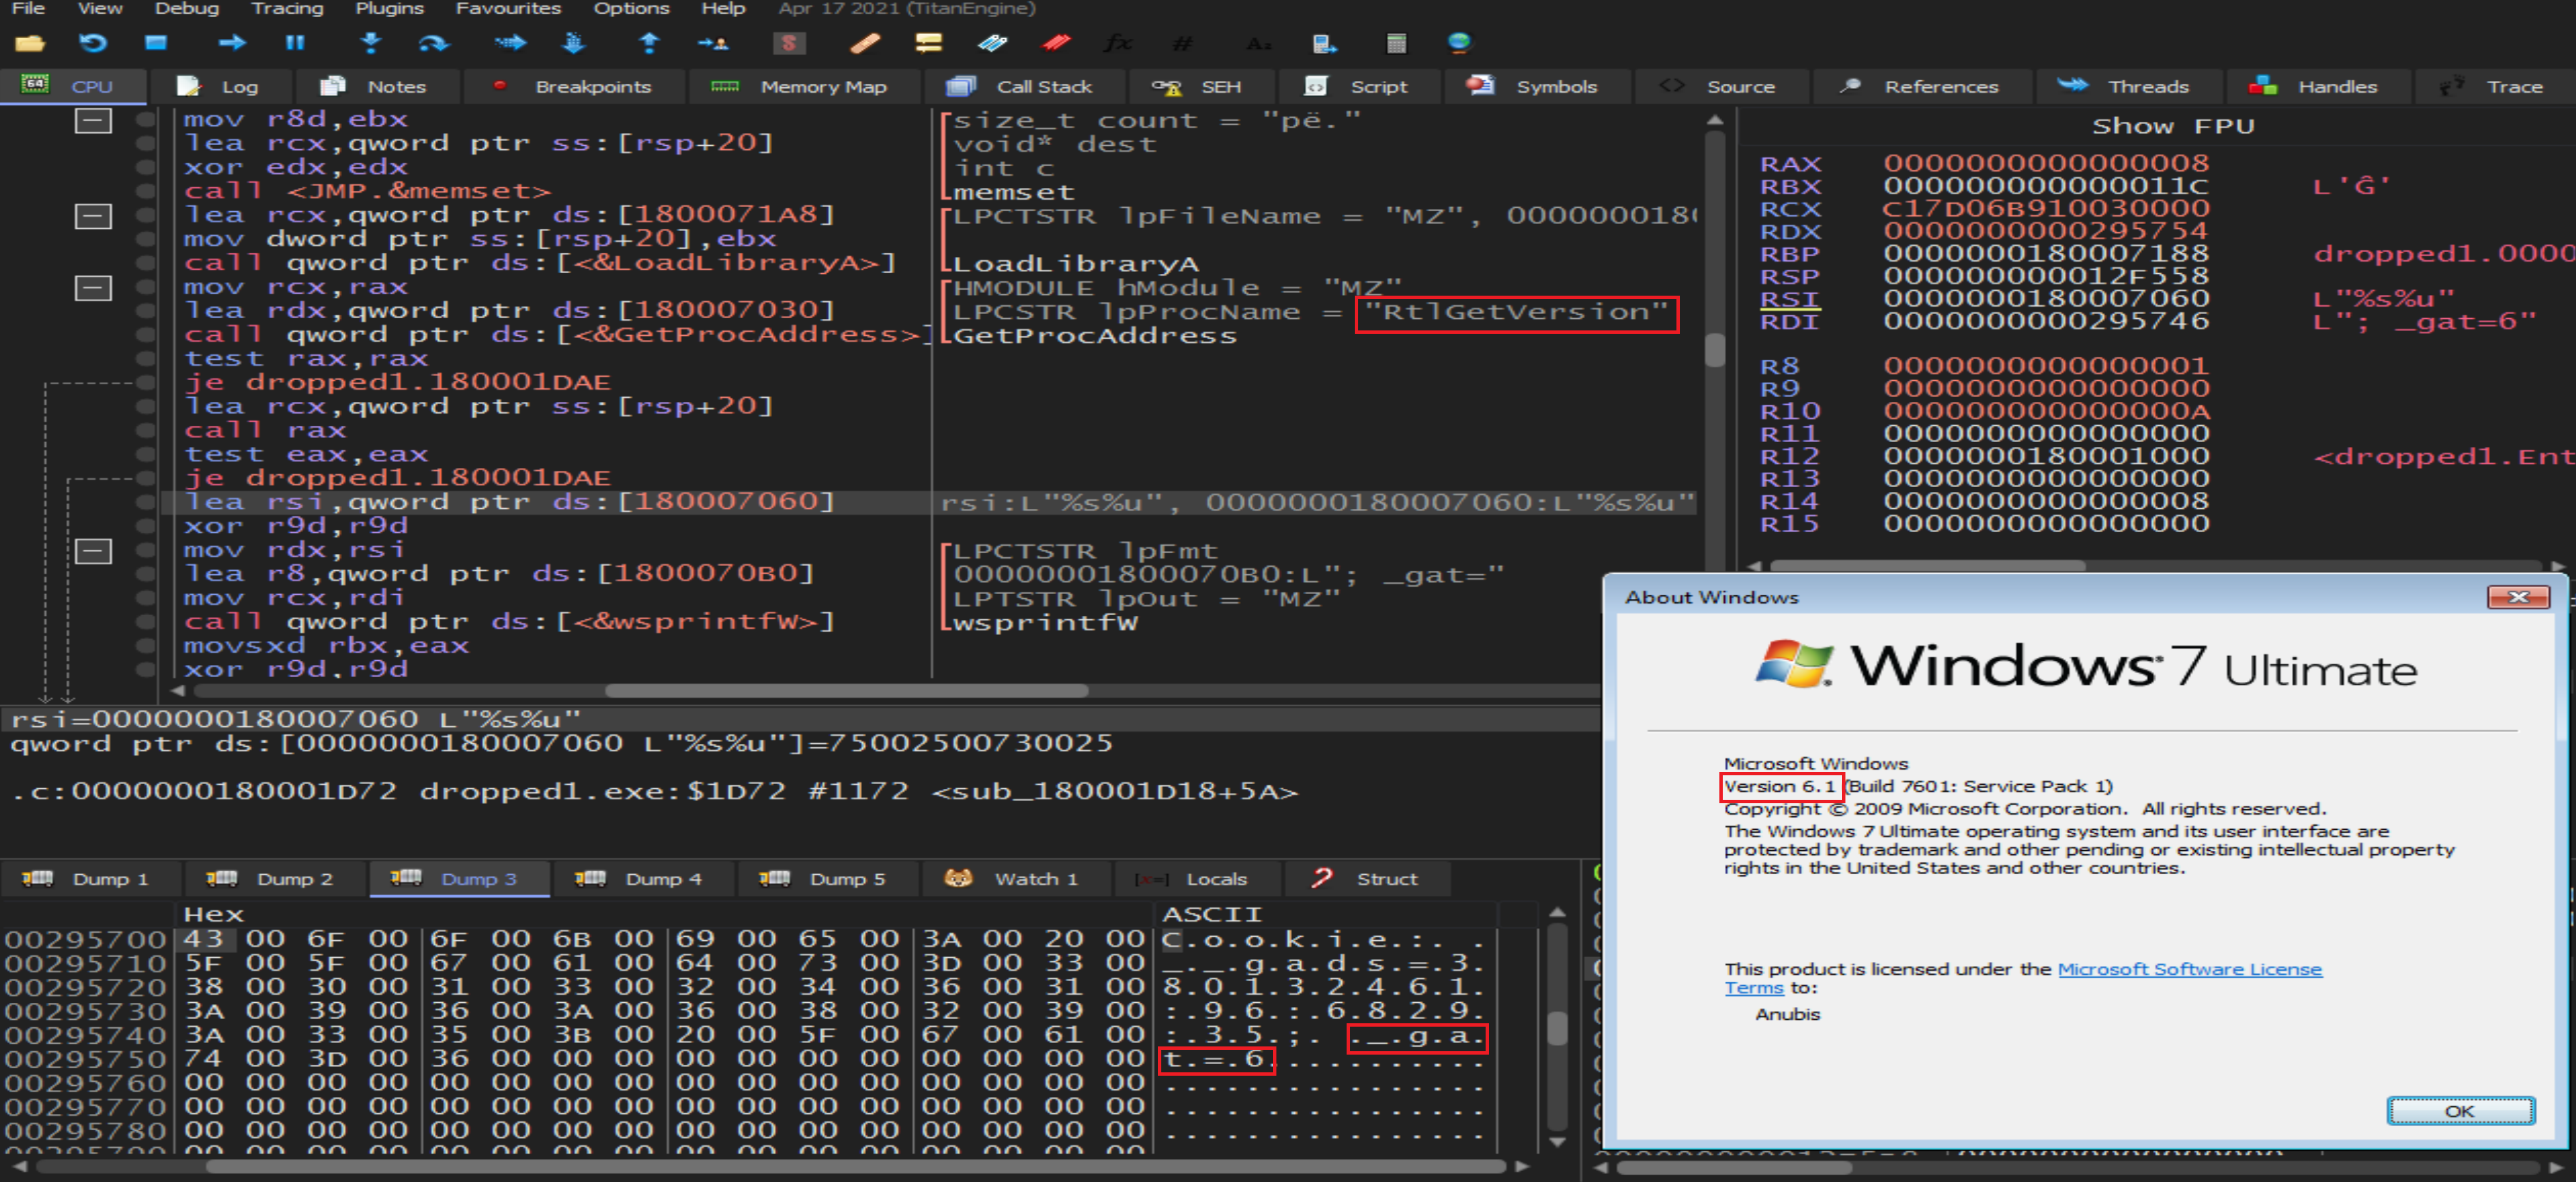Toggle breakpoint at lea rsi line
The width and height of the screenshot is (2576, 1182).
pyautogui.click(x=146, y=502)
